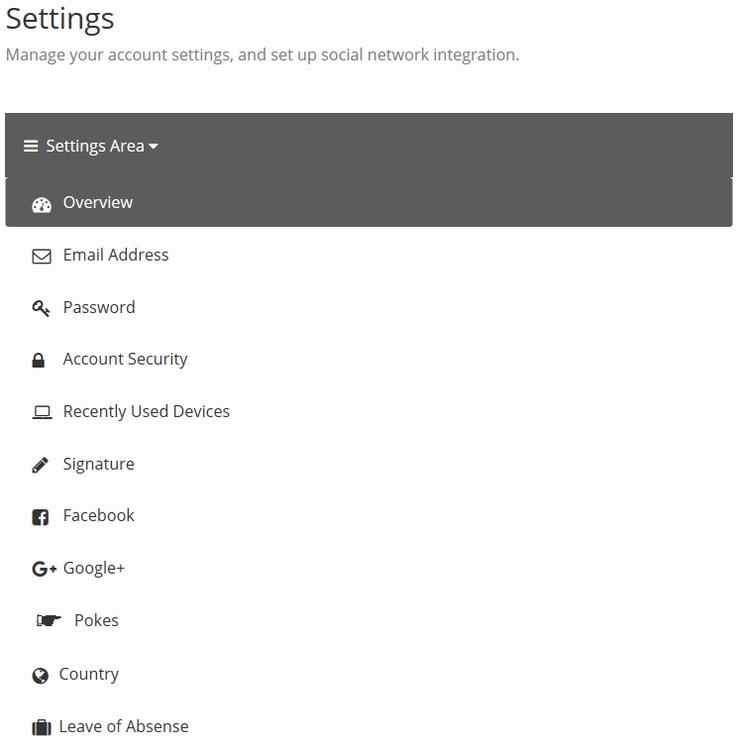Click the Google+ logo icon
Screen dimensions: 737x750
44,569
